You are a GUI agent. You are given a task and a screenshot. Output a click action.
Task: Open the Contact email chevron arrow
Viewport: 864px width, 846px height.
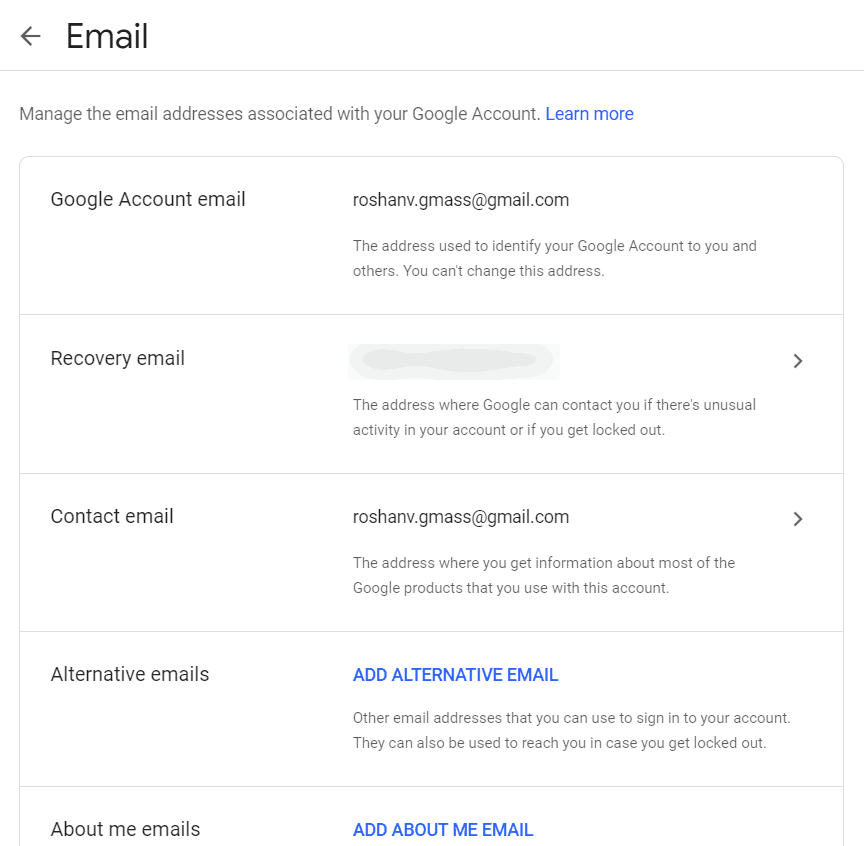pos(797,519)
